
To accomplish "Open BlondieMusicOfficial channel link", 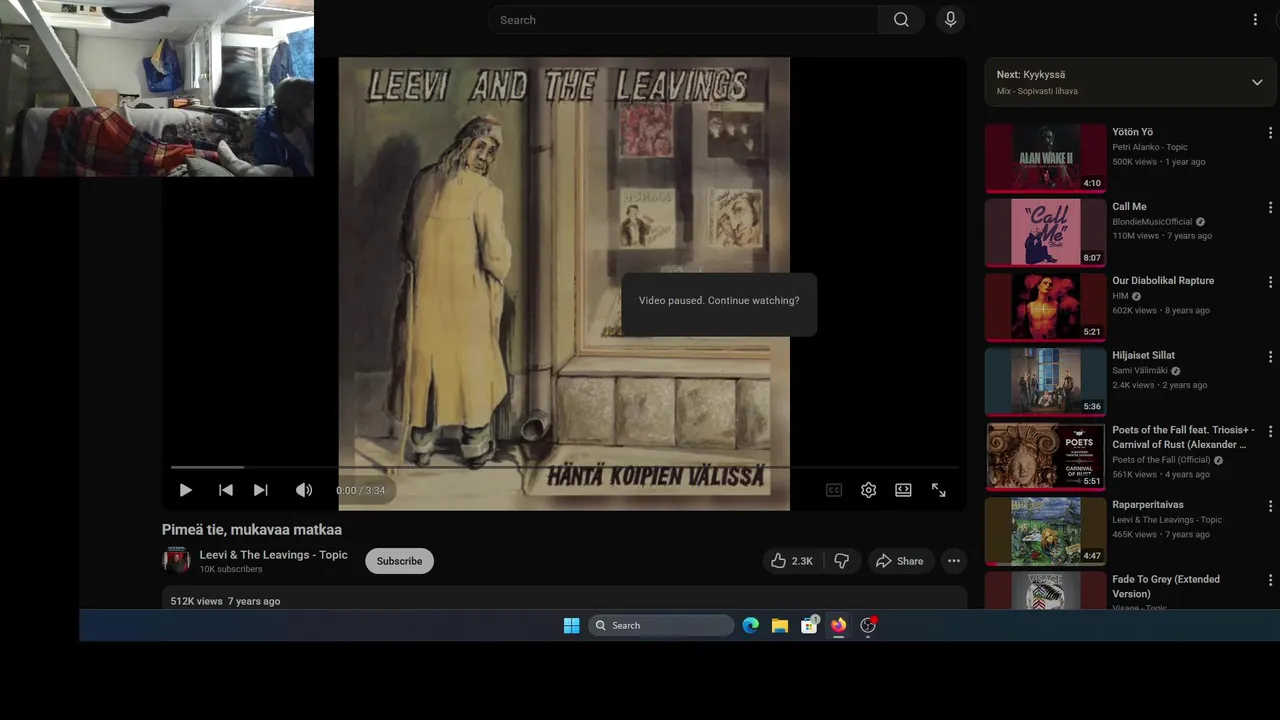I will click(x=1152, y=222).
